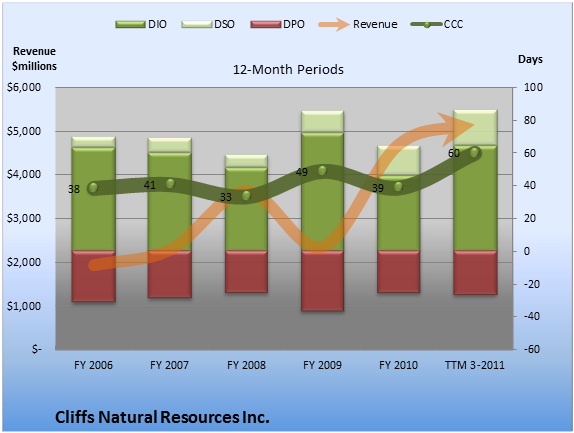Click the $6,000 left axis value
The width and height of the screenshot is (574, 433).
point(24,87)
